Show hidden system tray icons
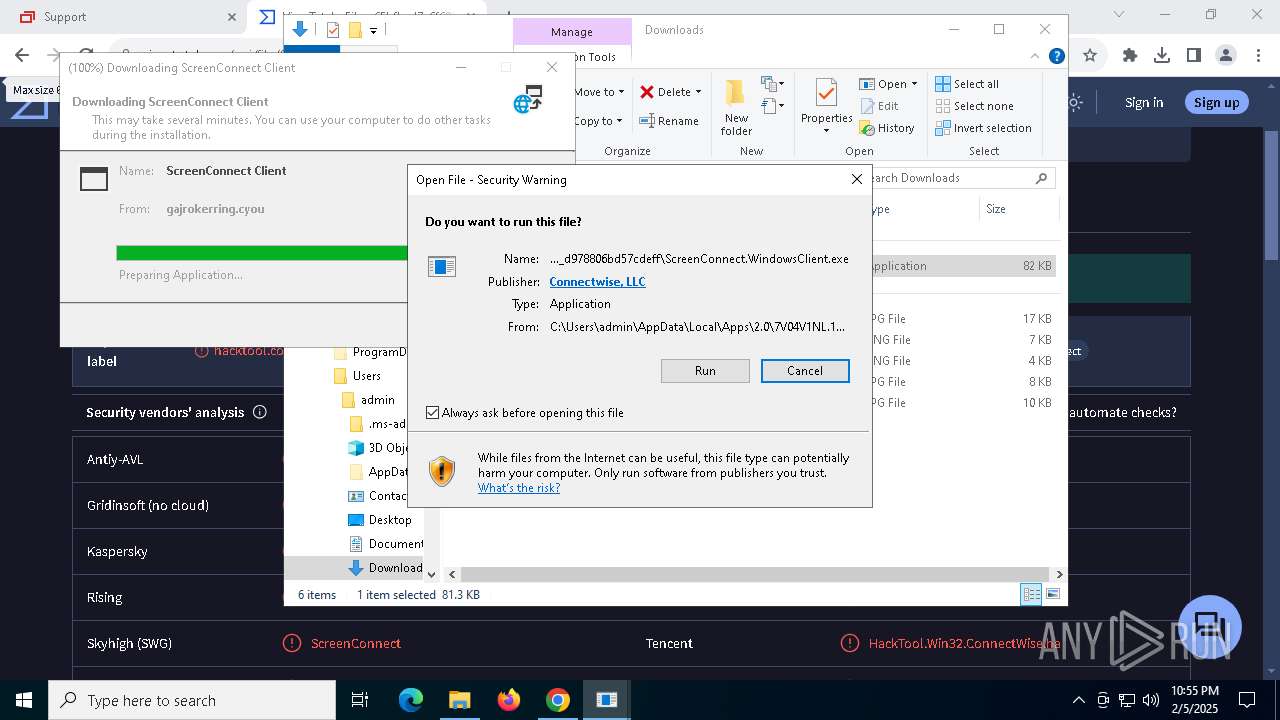Image resolution: width=1280 pixels, height=720 pixels. [1078, 700]
